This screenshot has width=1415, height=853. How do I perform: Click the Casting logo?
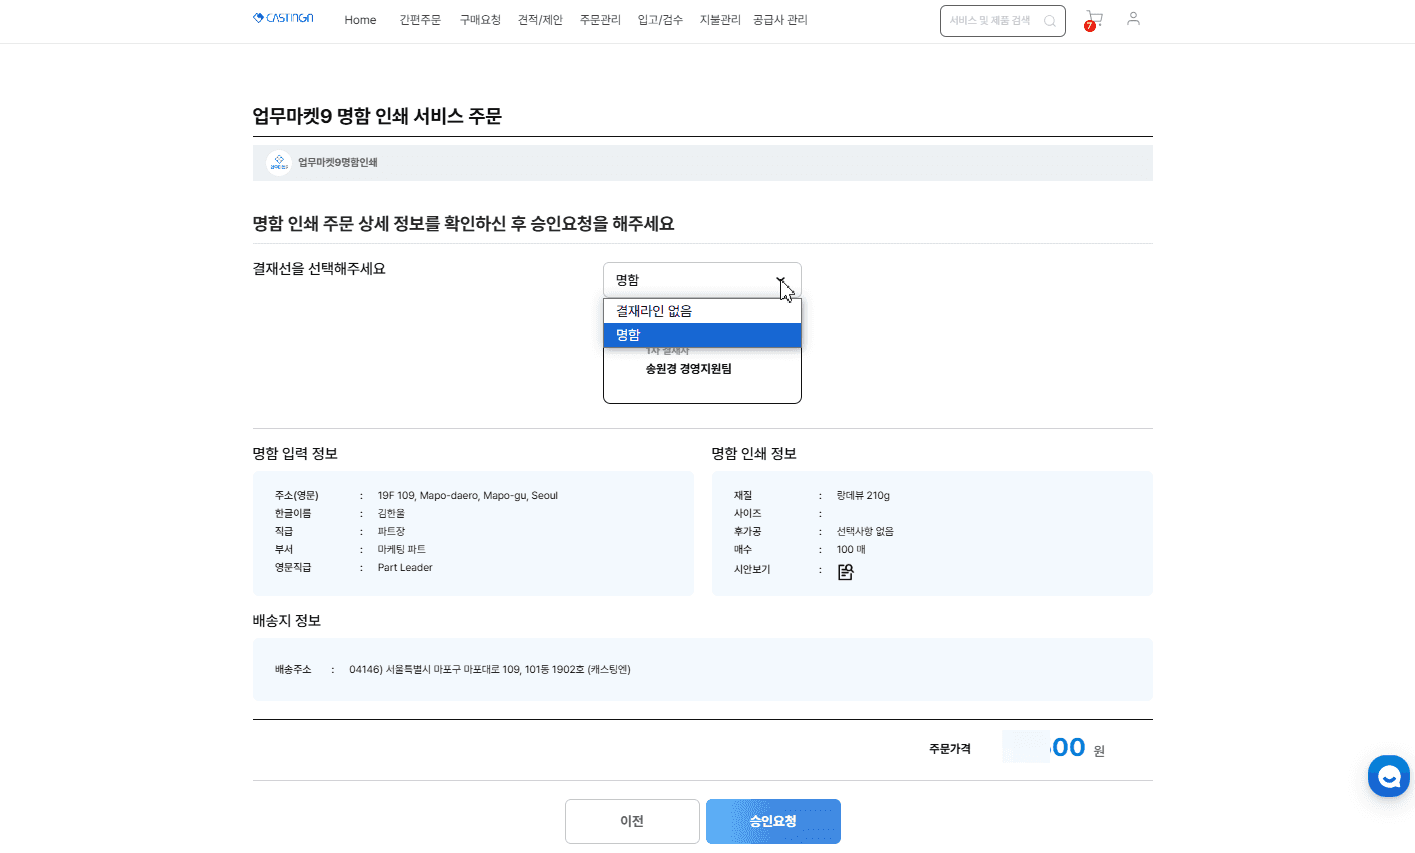283,18
